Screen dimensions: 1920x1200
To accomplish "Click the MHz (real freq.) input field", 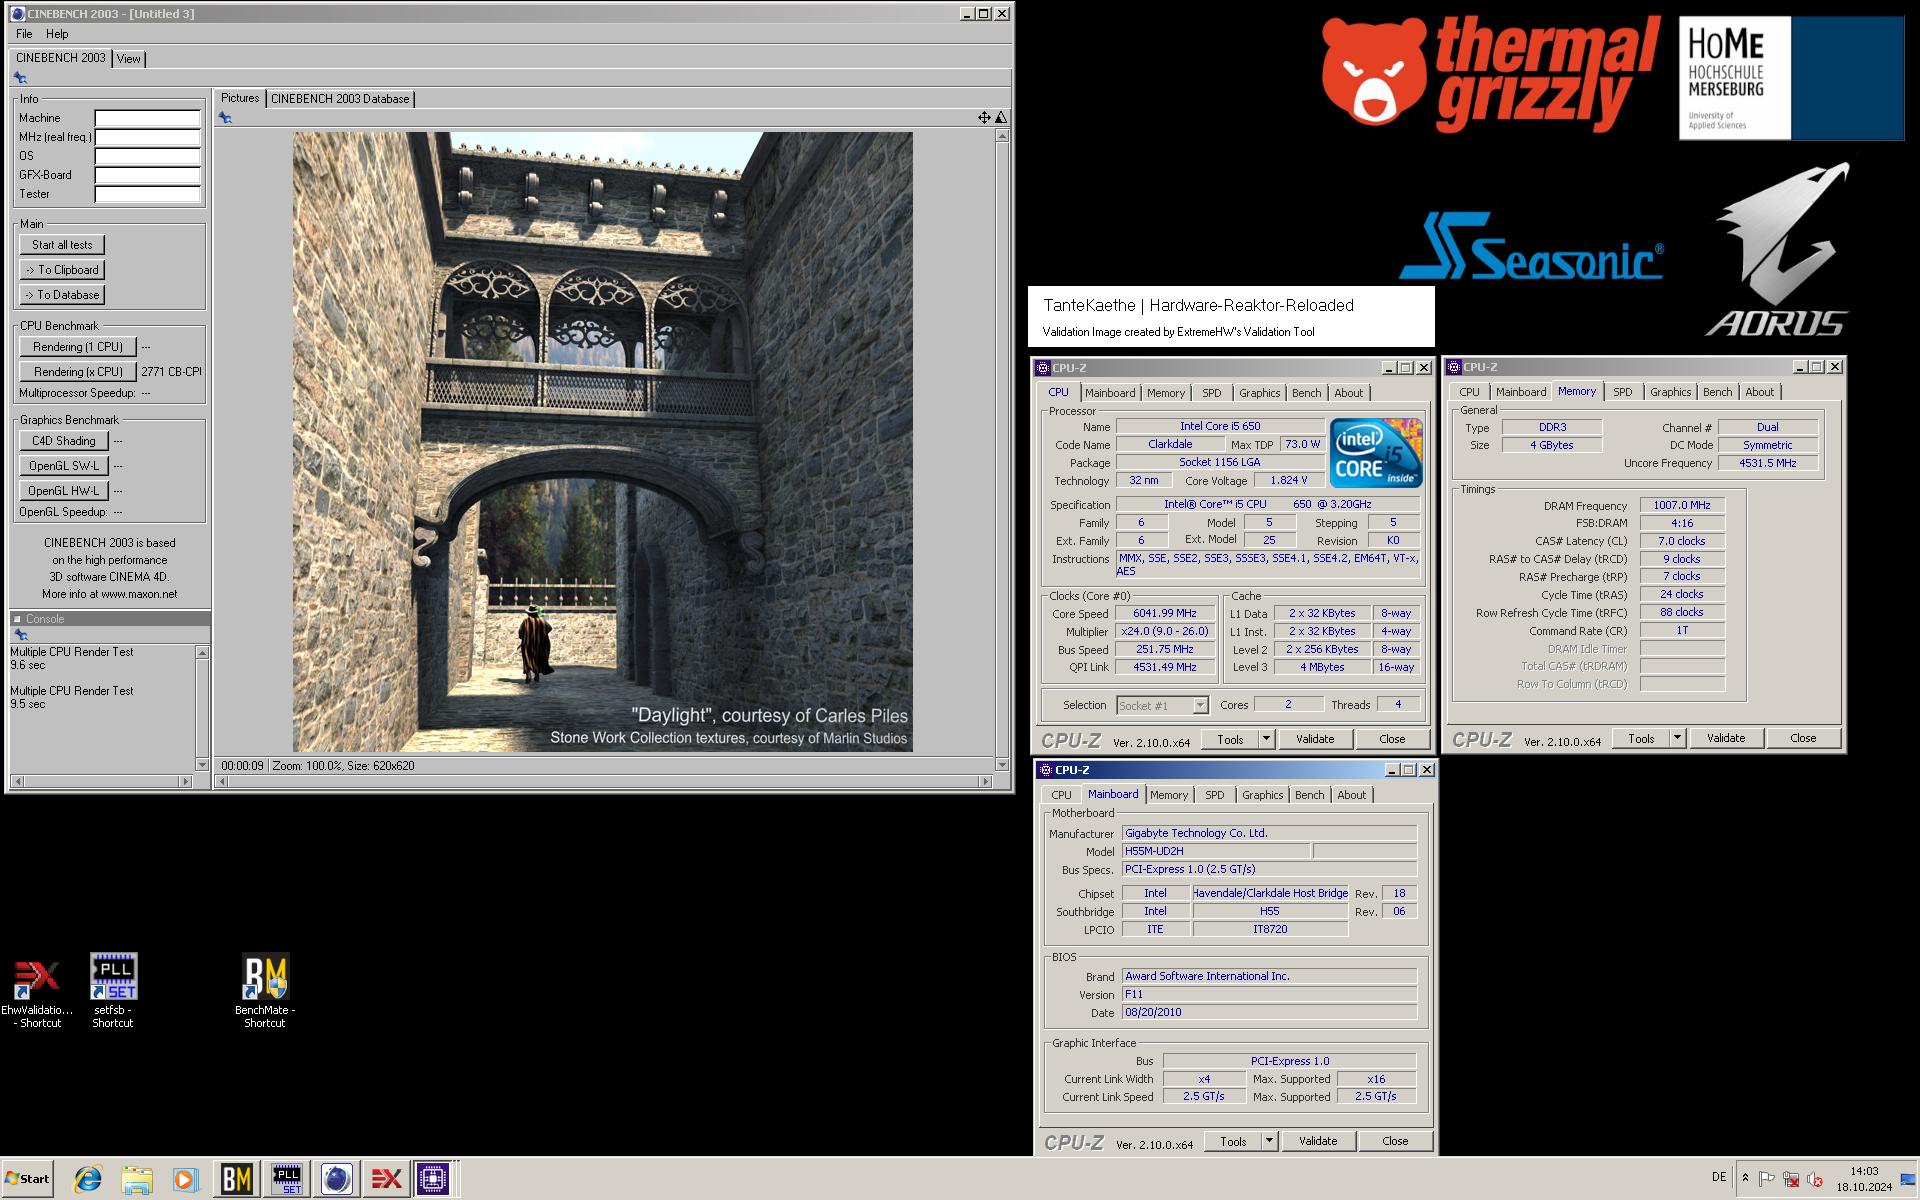I will point(148,137).
